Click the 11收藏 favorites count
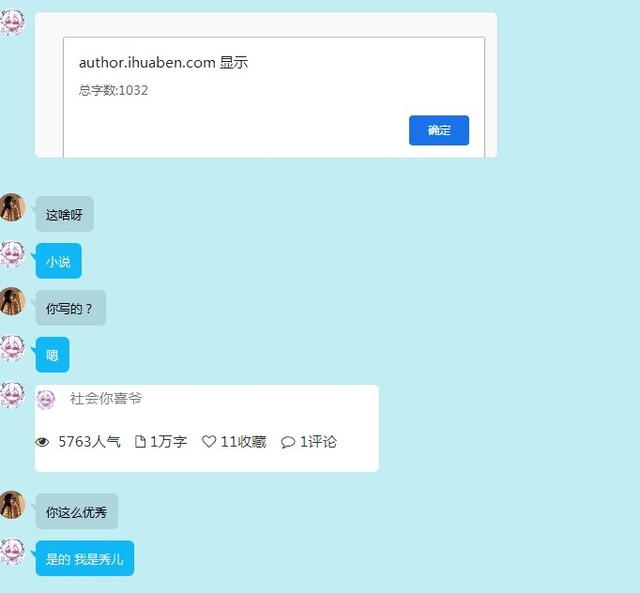The image size is (640, 593). (243, 442)
